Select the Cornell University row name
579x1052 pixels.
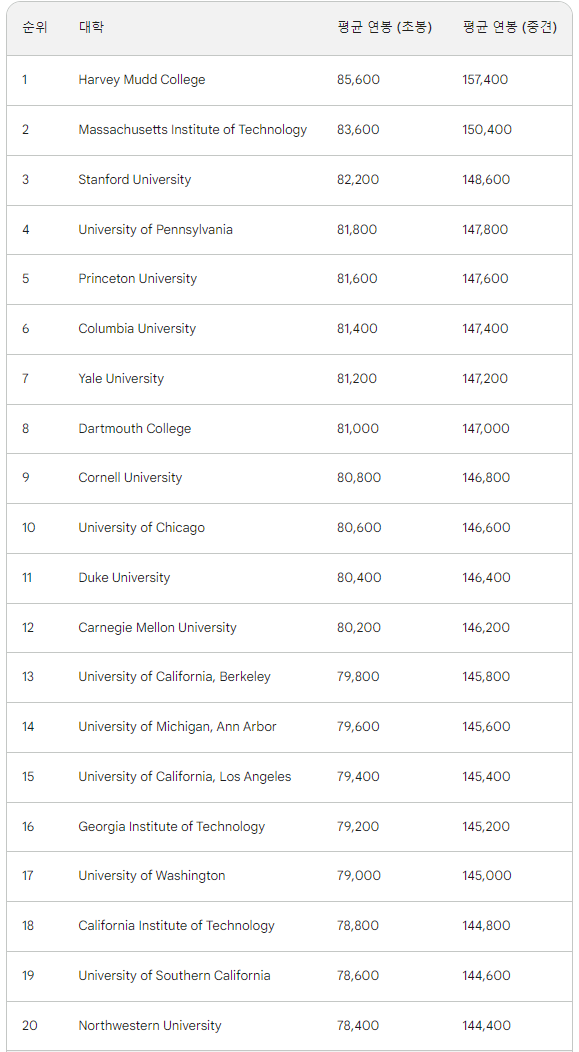[x=130, y=478]
